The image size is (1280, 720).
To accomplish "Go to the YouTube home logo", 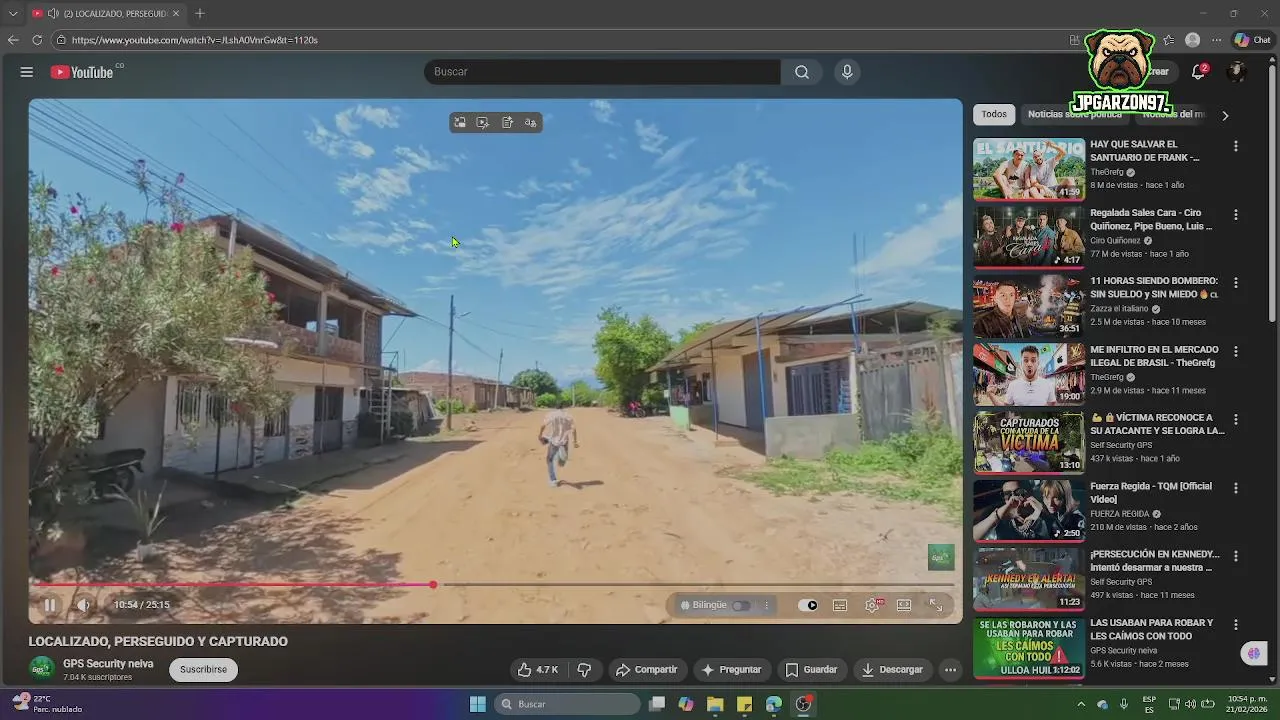I will pos(82,72).
